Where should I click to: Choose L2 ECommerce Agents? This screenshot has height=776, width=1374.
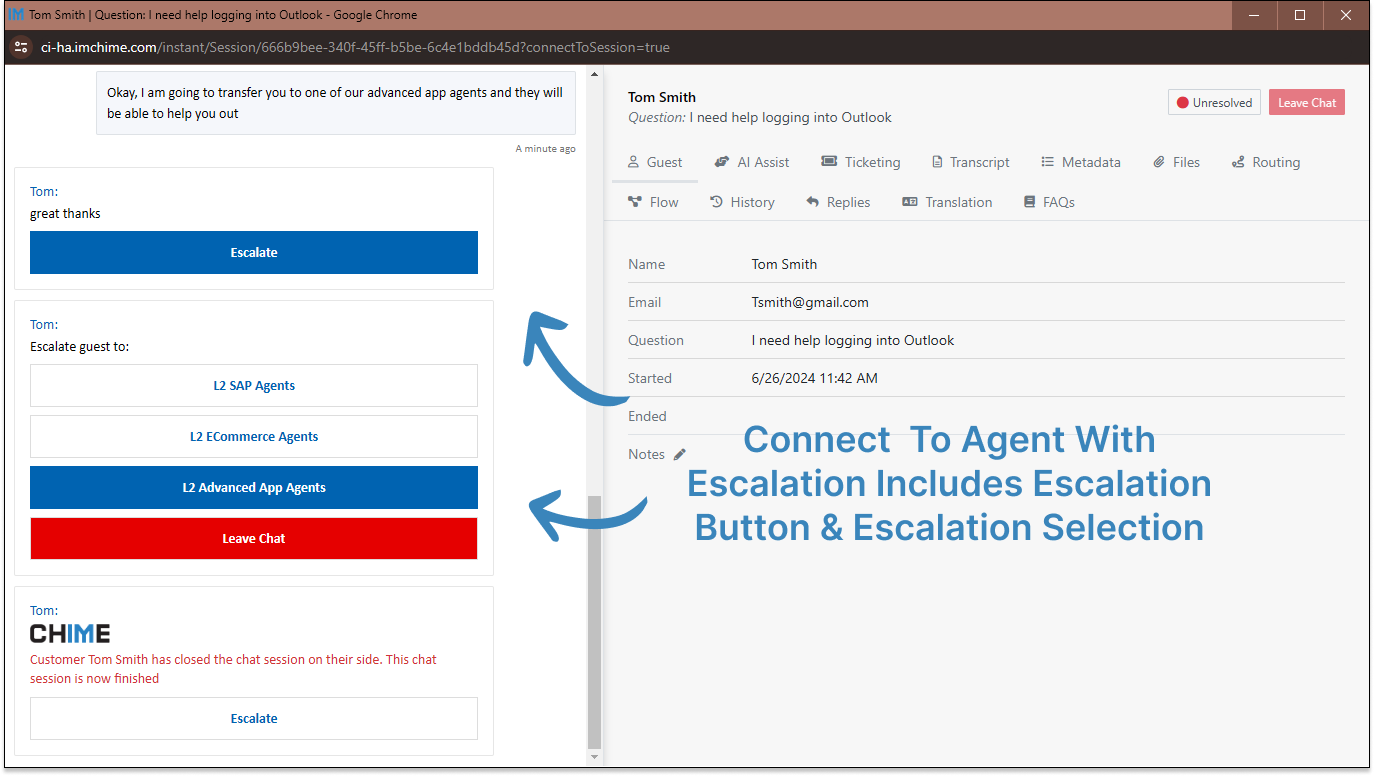coord(253,436)
